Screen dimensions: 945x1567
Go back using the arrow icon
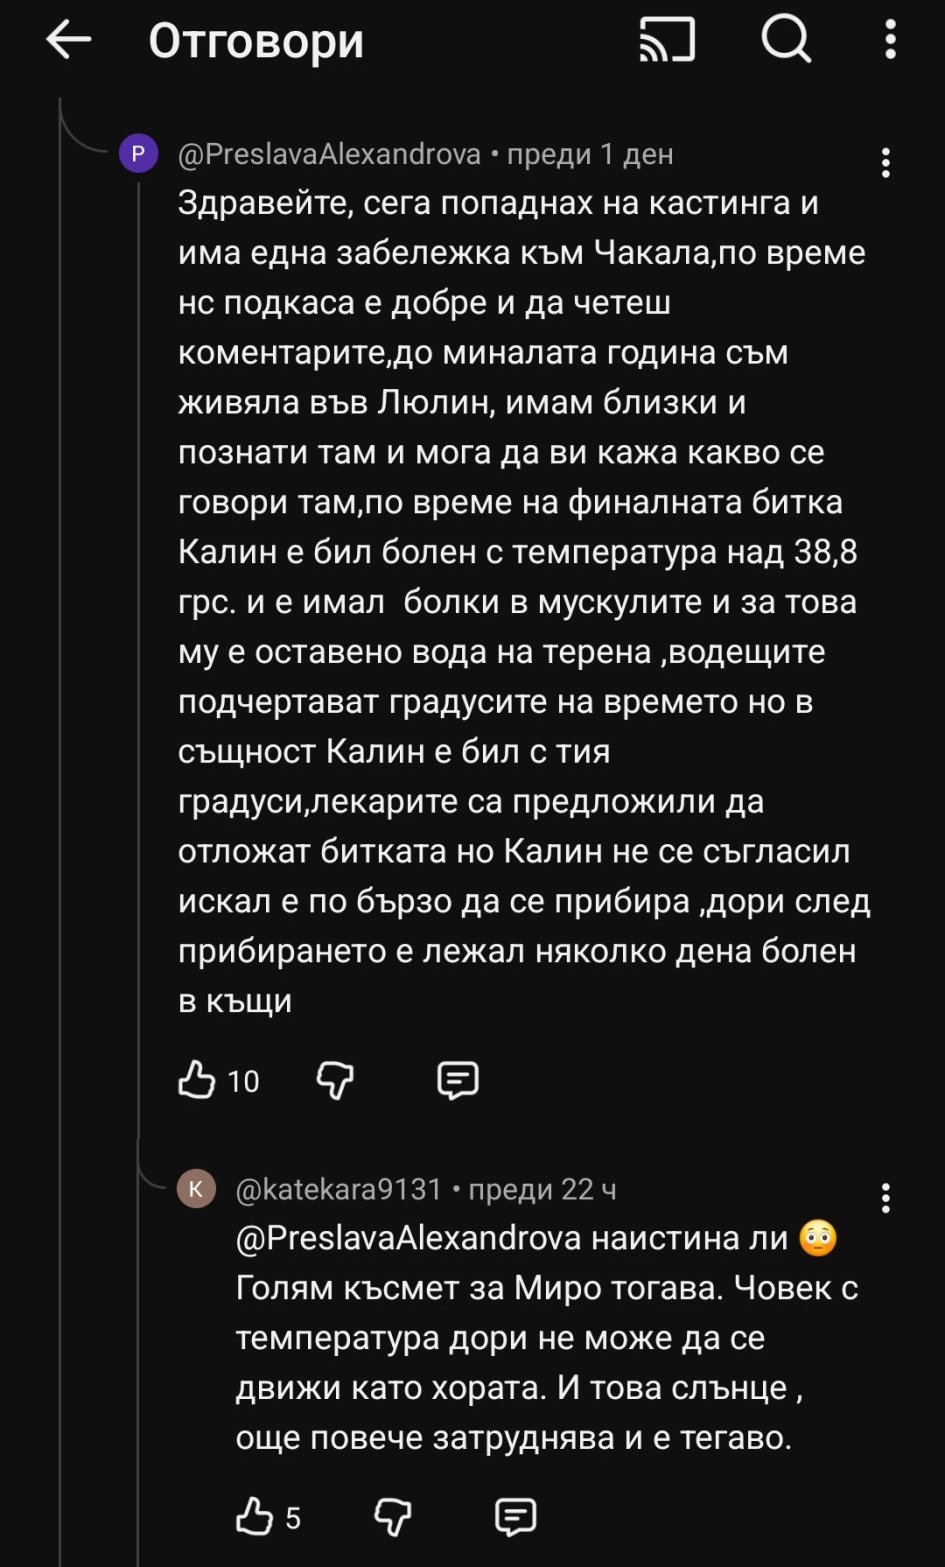pyautogui.click(x=69, y=41)
